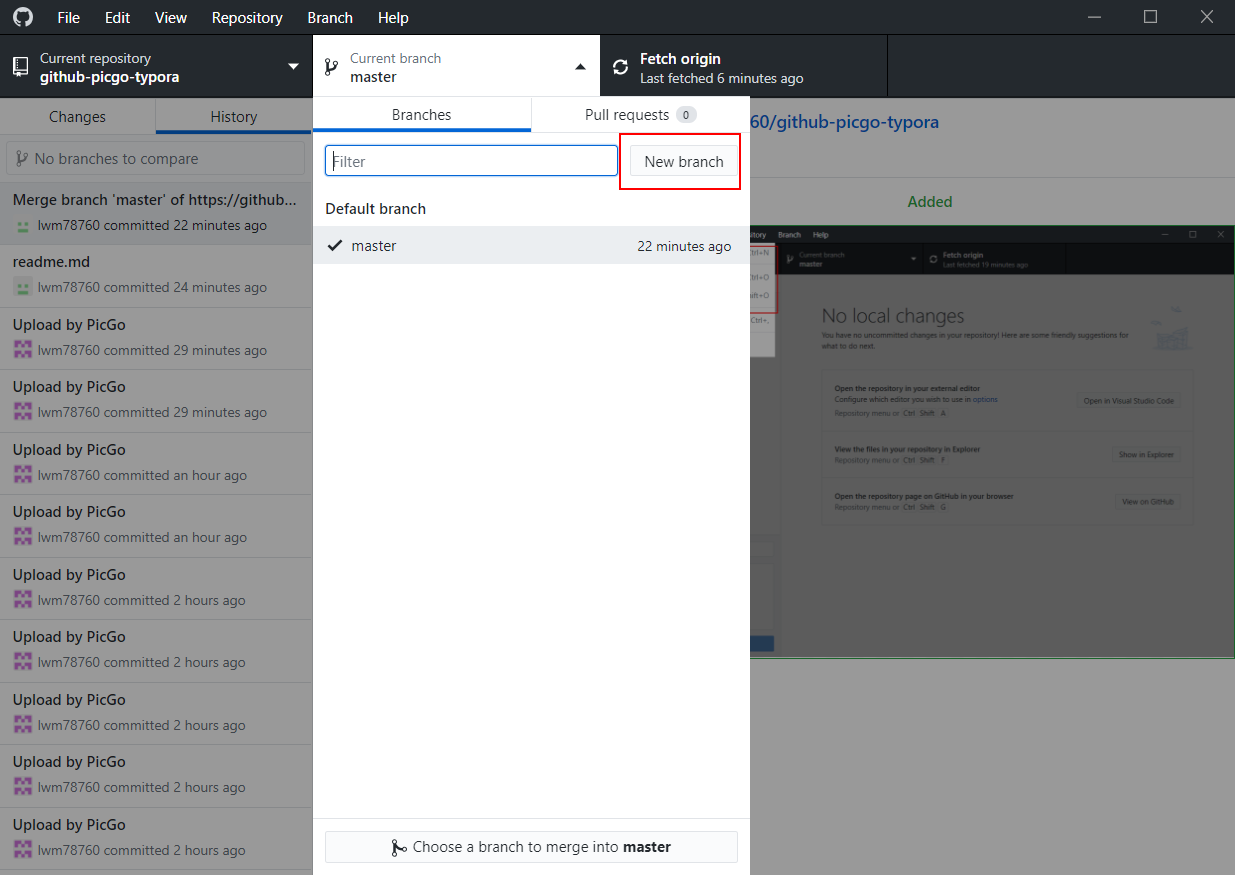Click Choose a branch to merge into master
This screenshot has width=1235, height=875.
[531, 847]
